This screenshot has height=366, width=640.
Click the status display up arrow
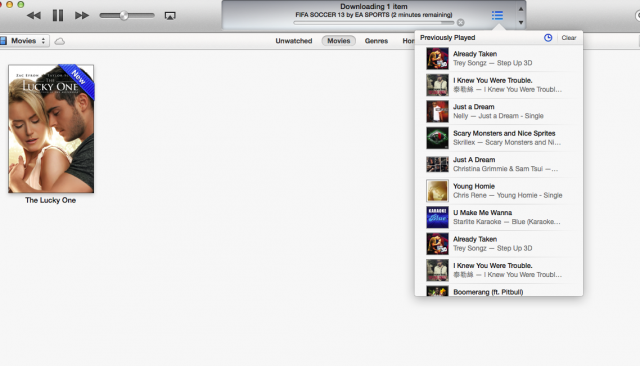pyautogui.click(x=521, y=9)
